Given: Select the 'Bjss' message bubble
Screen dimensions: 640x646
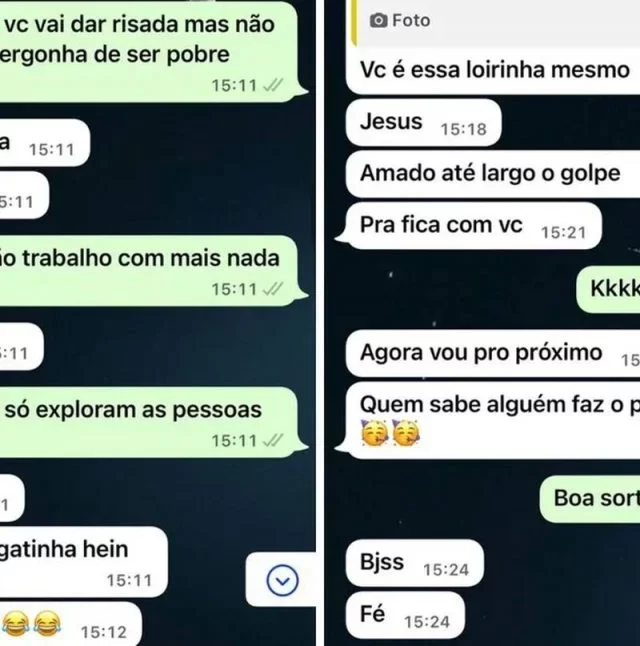Looking at the screenshot, I should (415, 563).
